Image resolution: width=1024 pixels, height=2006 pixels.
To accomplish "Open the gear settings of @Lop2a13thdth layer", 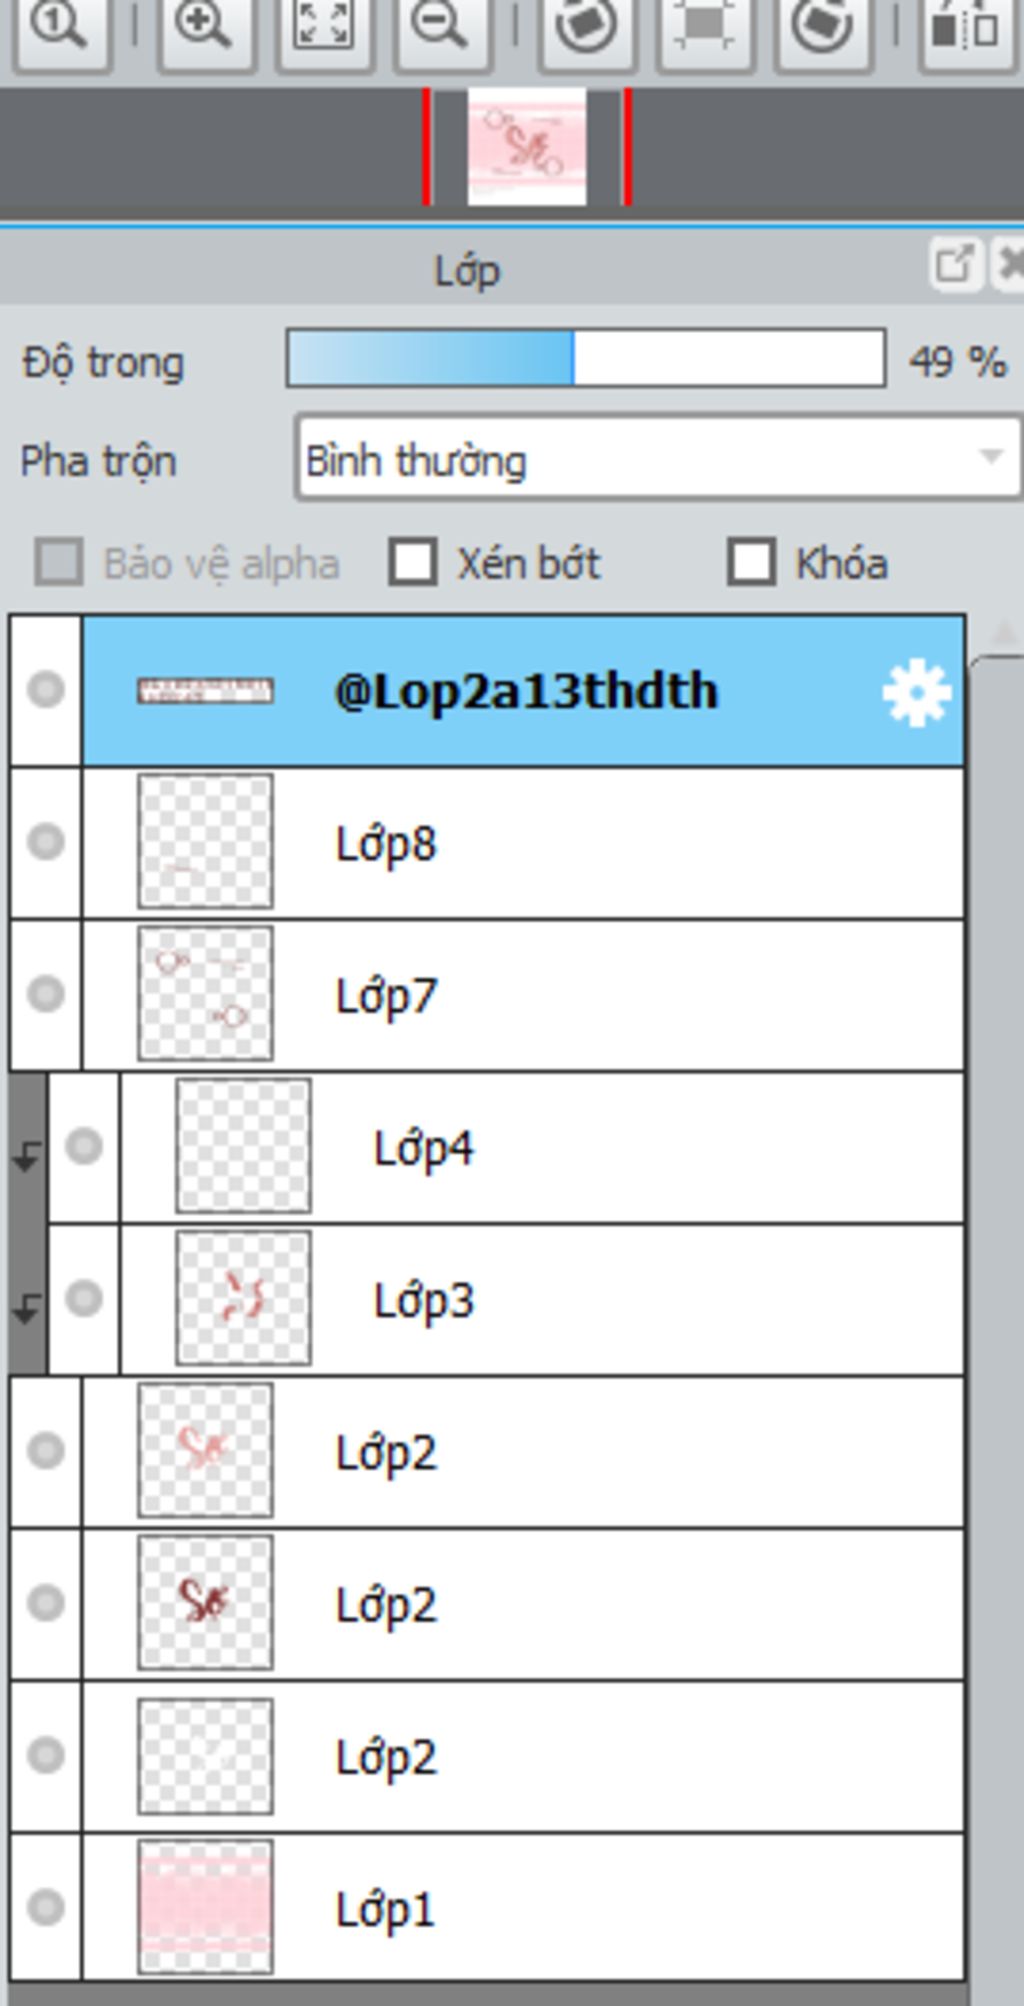I will [916, 692].
